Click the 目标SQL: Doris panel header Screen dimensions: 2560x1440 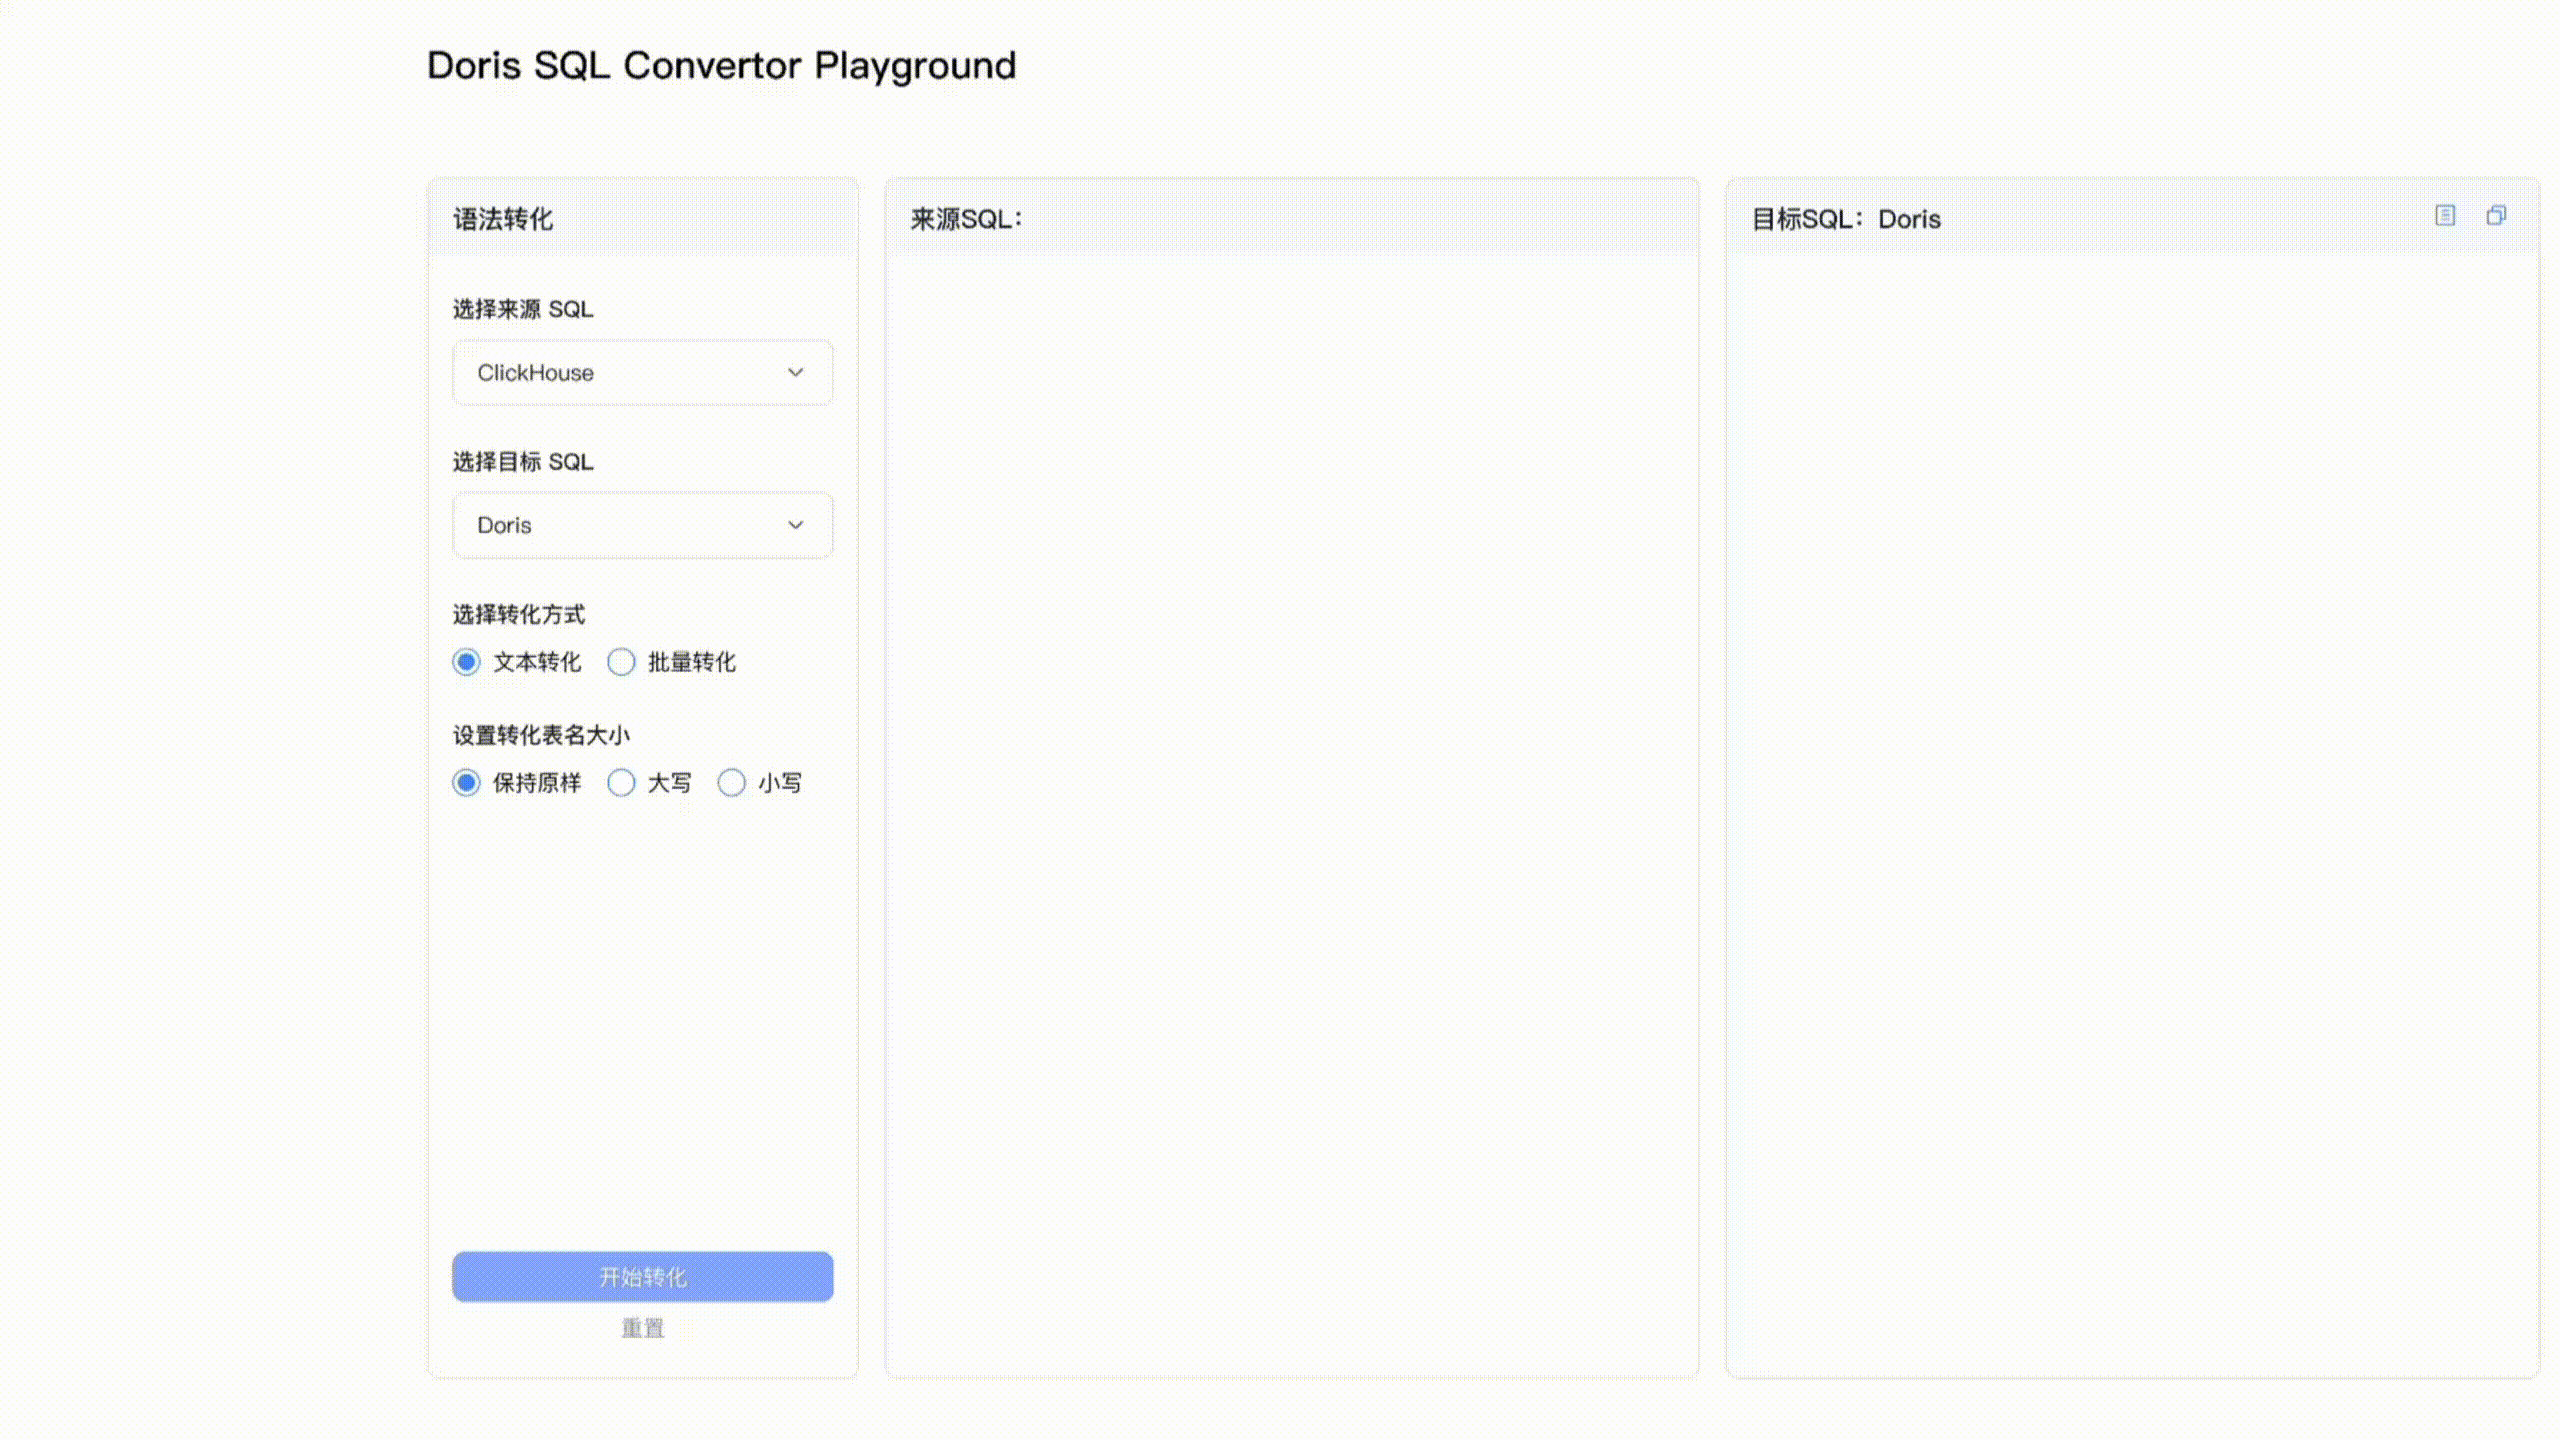[x=1845, y=219]
